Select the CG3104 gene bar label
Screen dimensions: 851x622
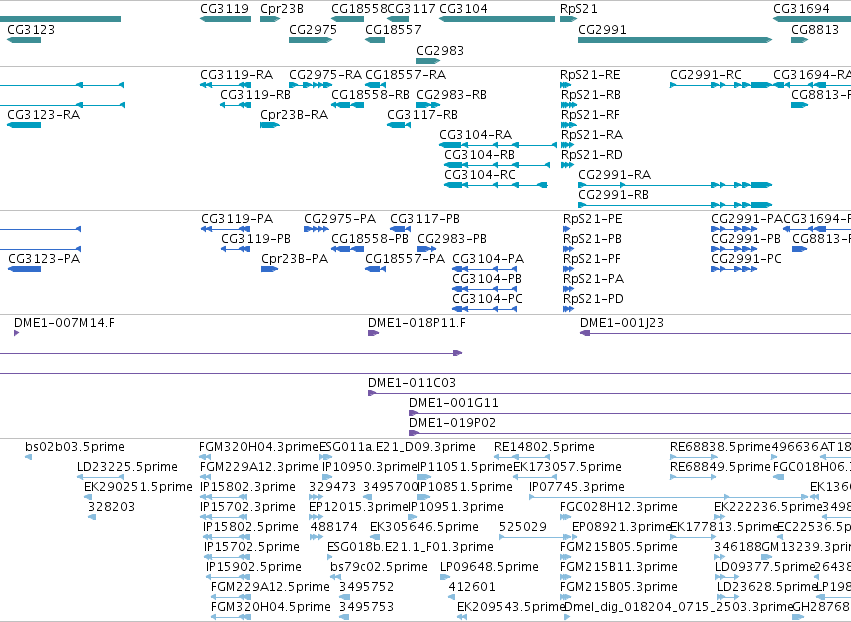tap(463, 9)
